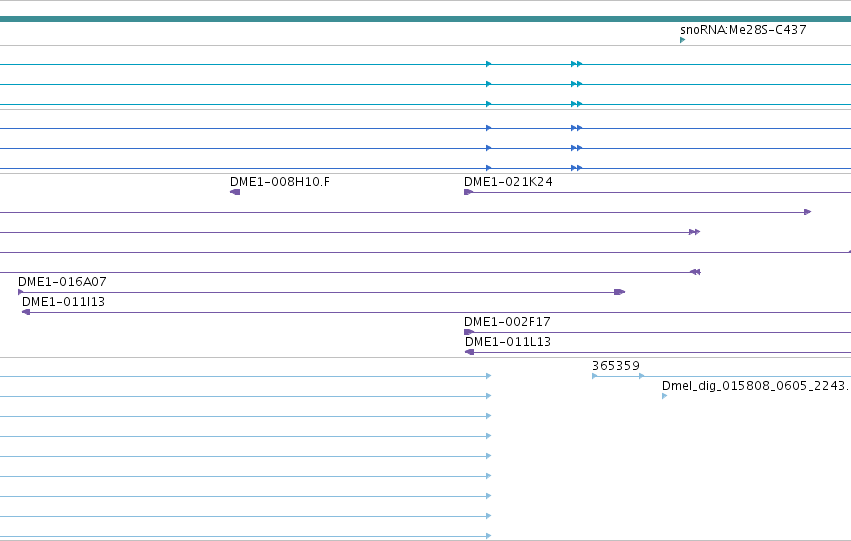This screenshot has width=851, height=541.
Task: Click the DME1-002F17 start arrow marker
Action: click(x=469, y=332)
